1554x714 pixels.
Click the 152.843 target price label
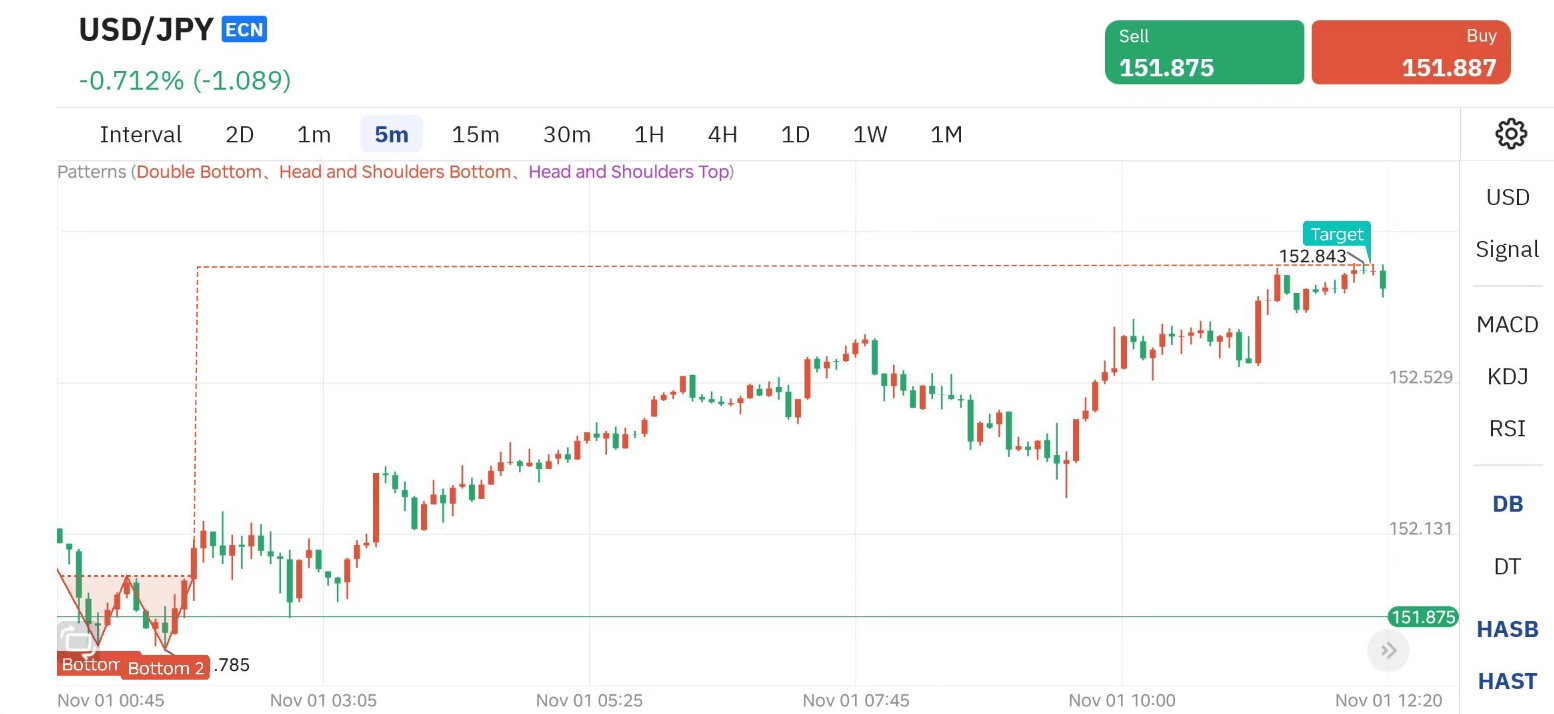pyautogui.click(x=1312, y=256)
